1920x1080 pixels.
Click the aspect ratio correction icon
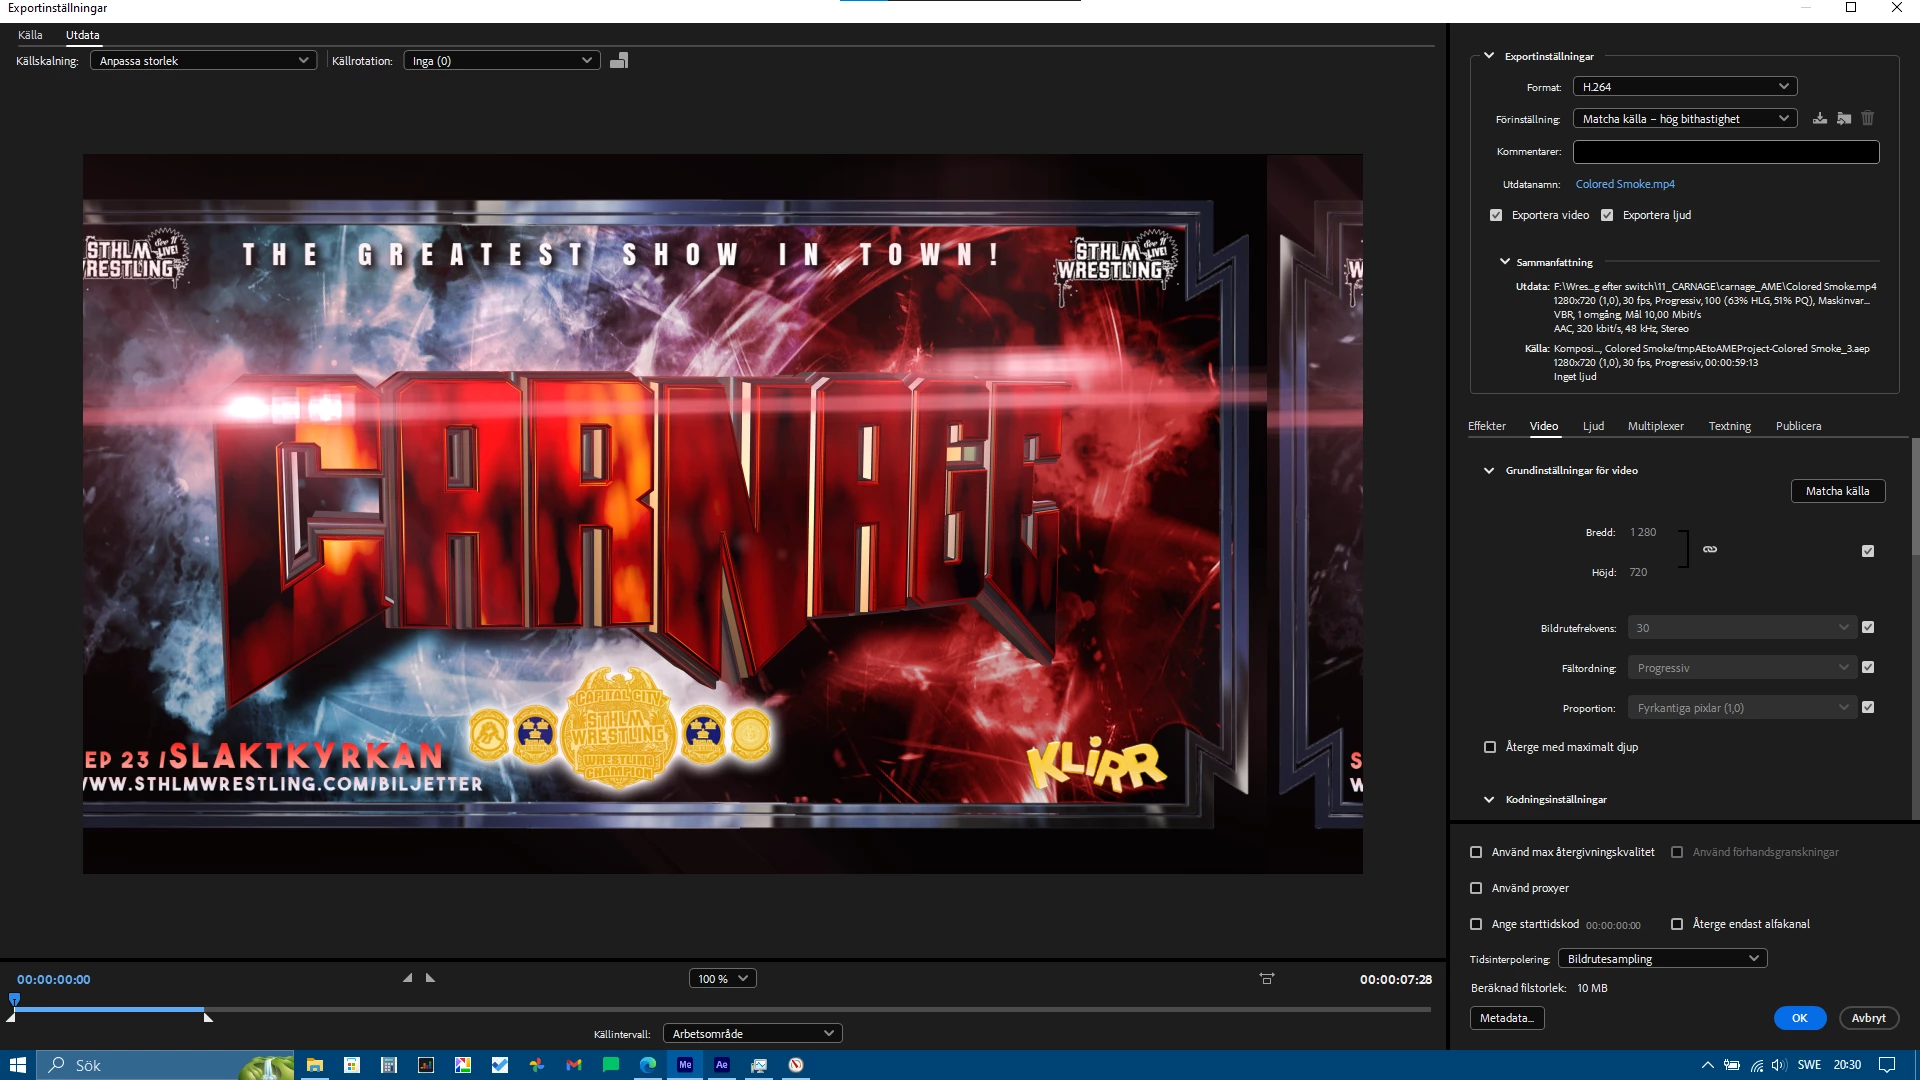1267,979
